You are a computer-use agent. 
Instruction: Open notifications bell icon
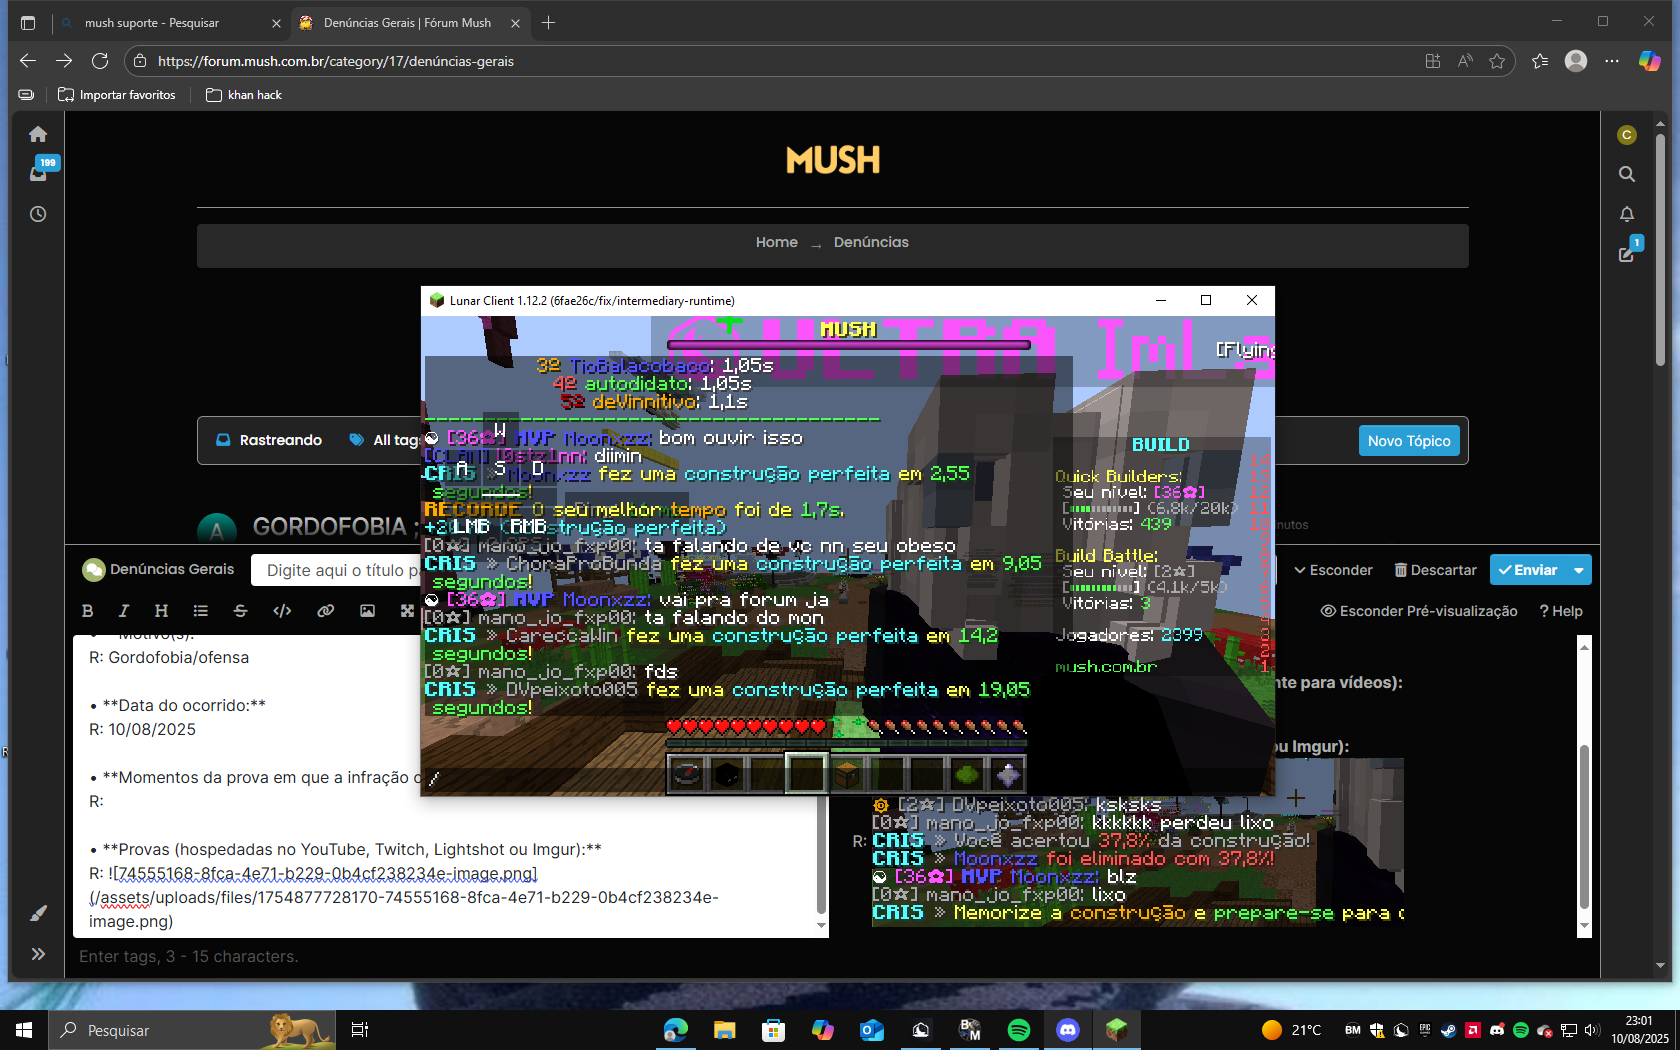pyautogui.click(x=1627, y=214)
